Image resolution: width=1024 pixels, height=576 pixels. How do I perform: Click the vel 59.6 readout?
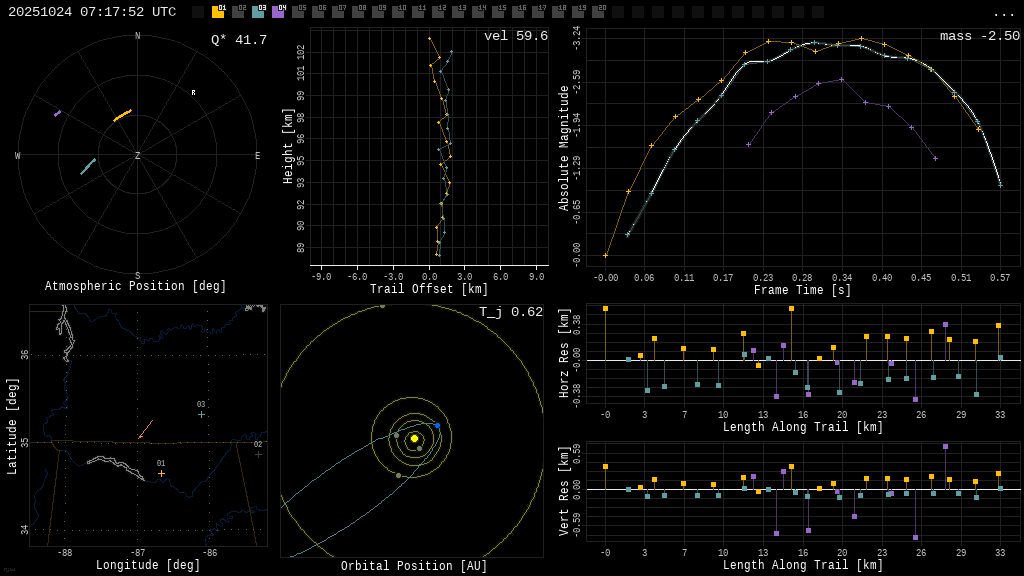[x=515, y=37]
